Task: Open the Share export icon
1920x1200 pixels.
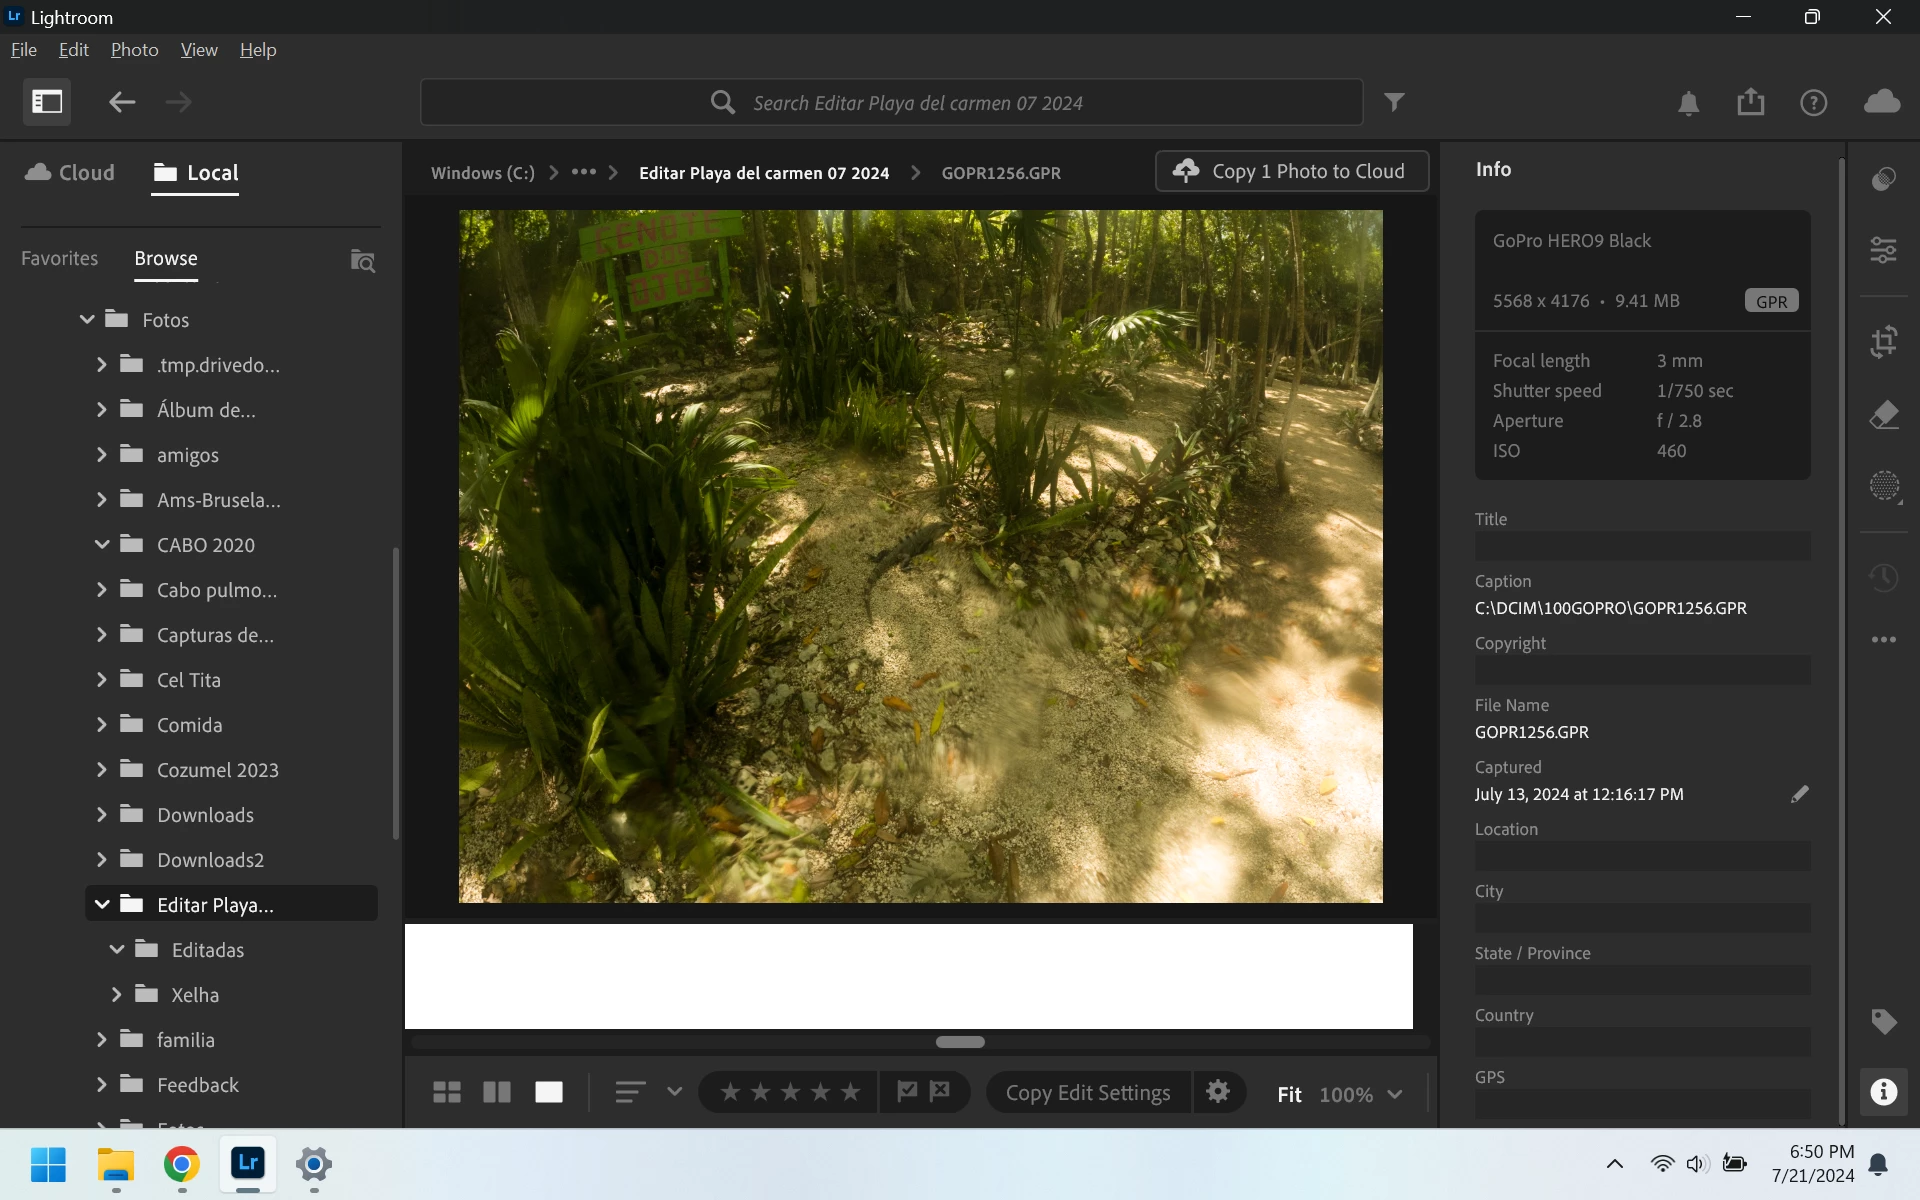Action: (x=1750, y=102)
